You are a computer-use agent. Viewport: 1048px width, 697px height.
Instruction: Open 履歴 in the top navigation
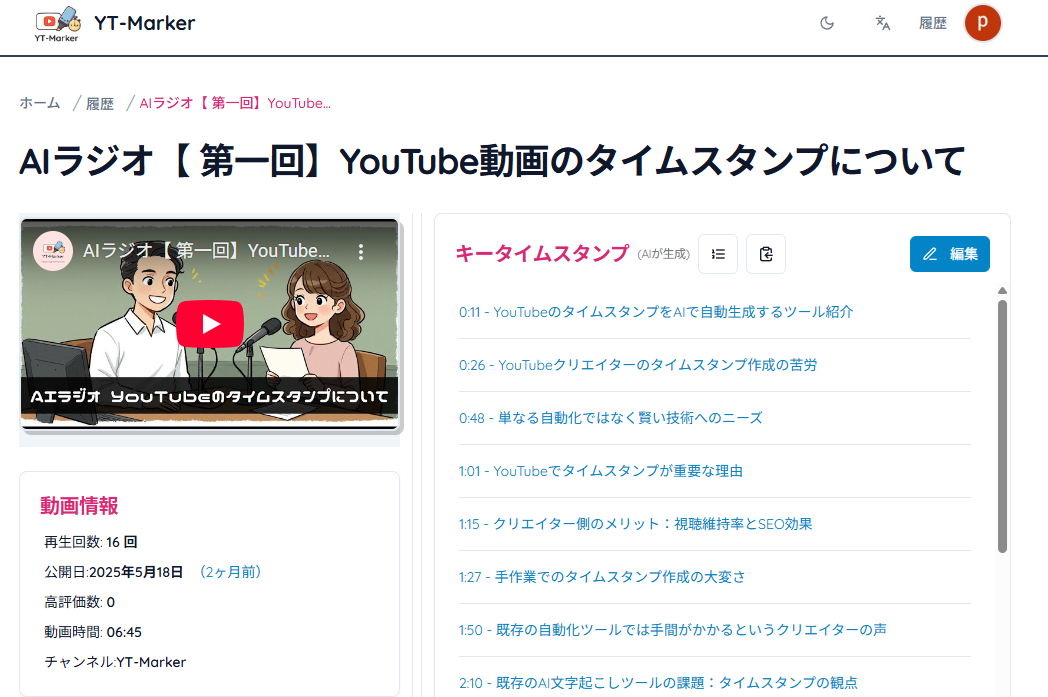pos(932,23)
